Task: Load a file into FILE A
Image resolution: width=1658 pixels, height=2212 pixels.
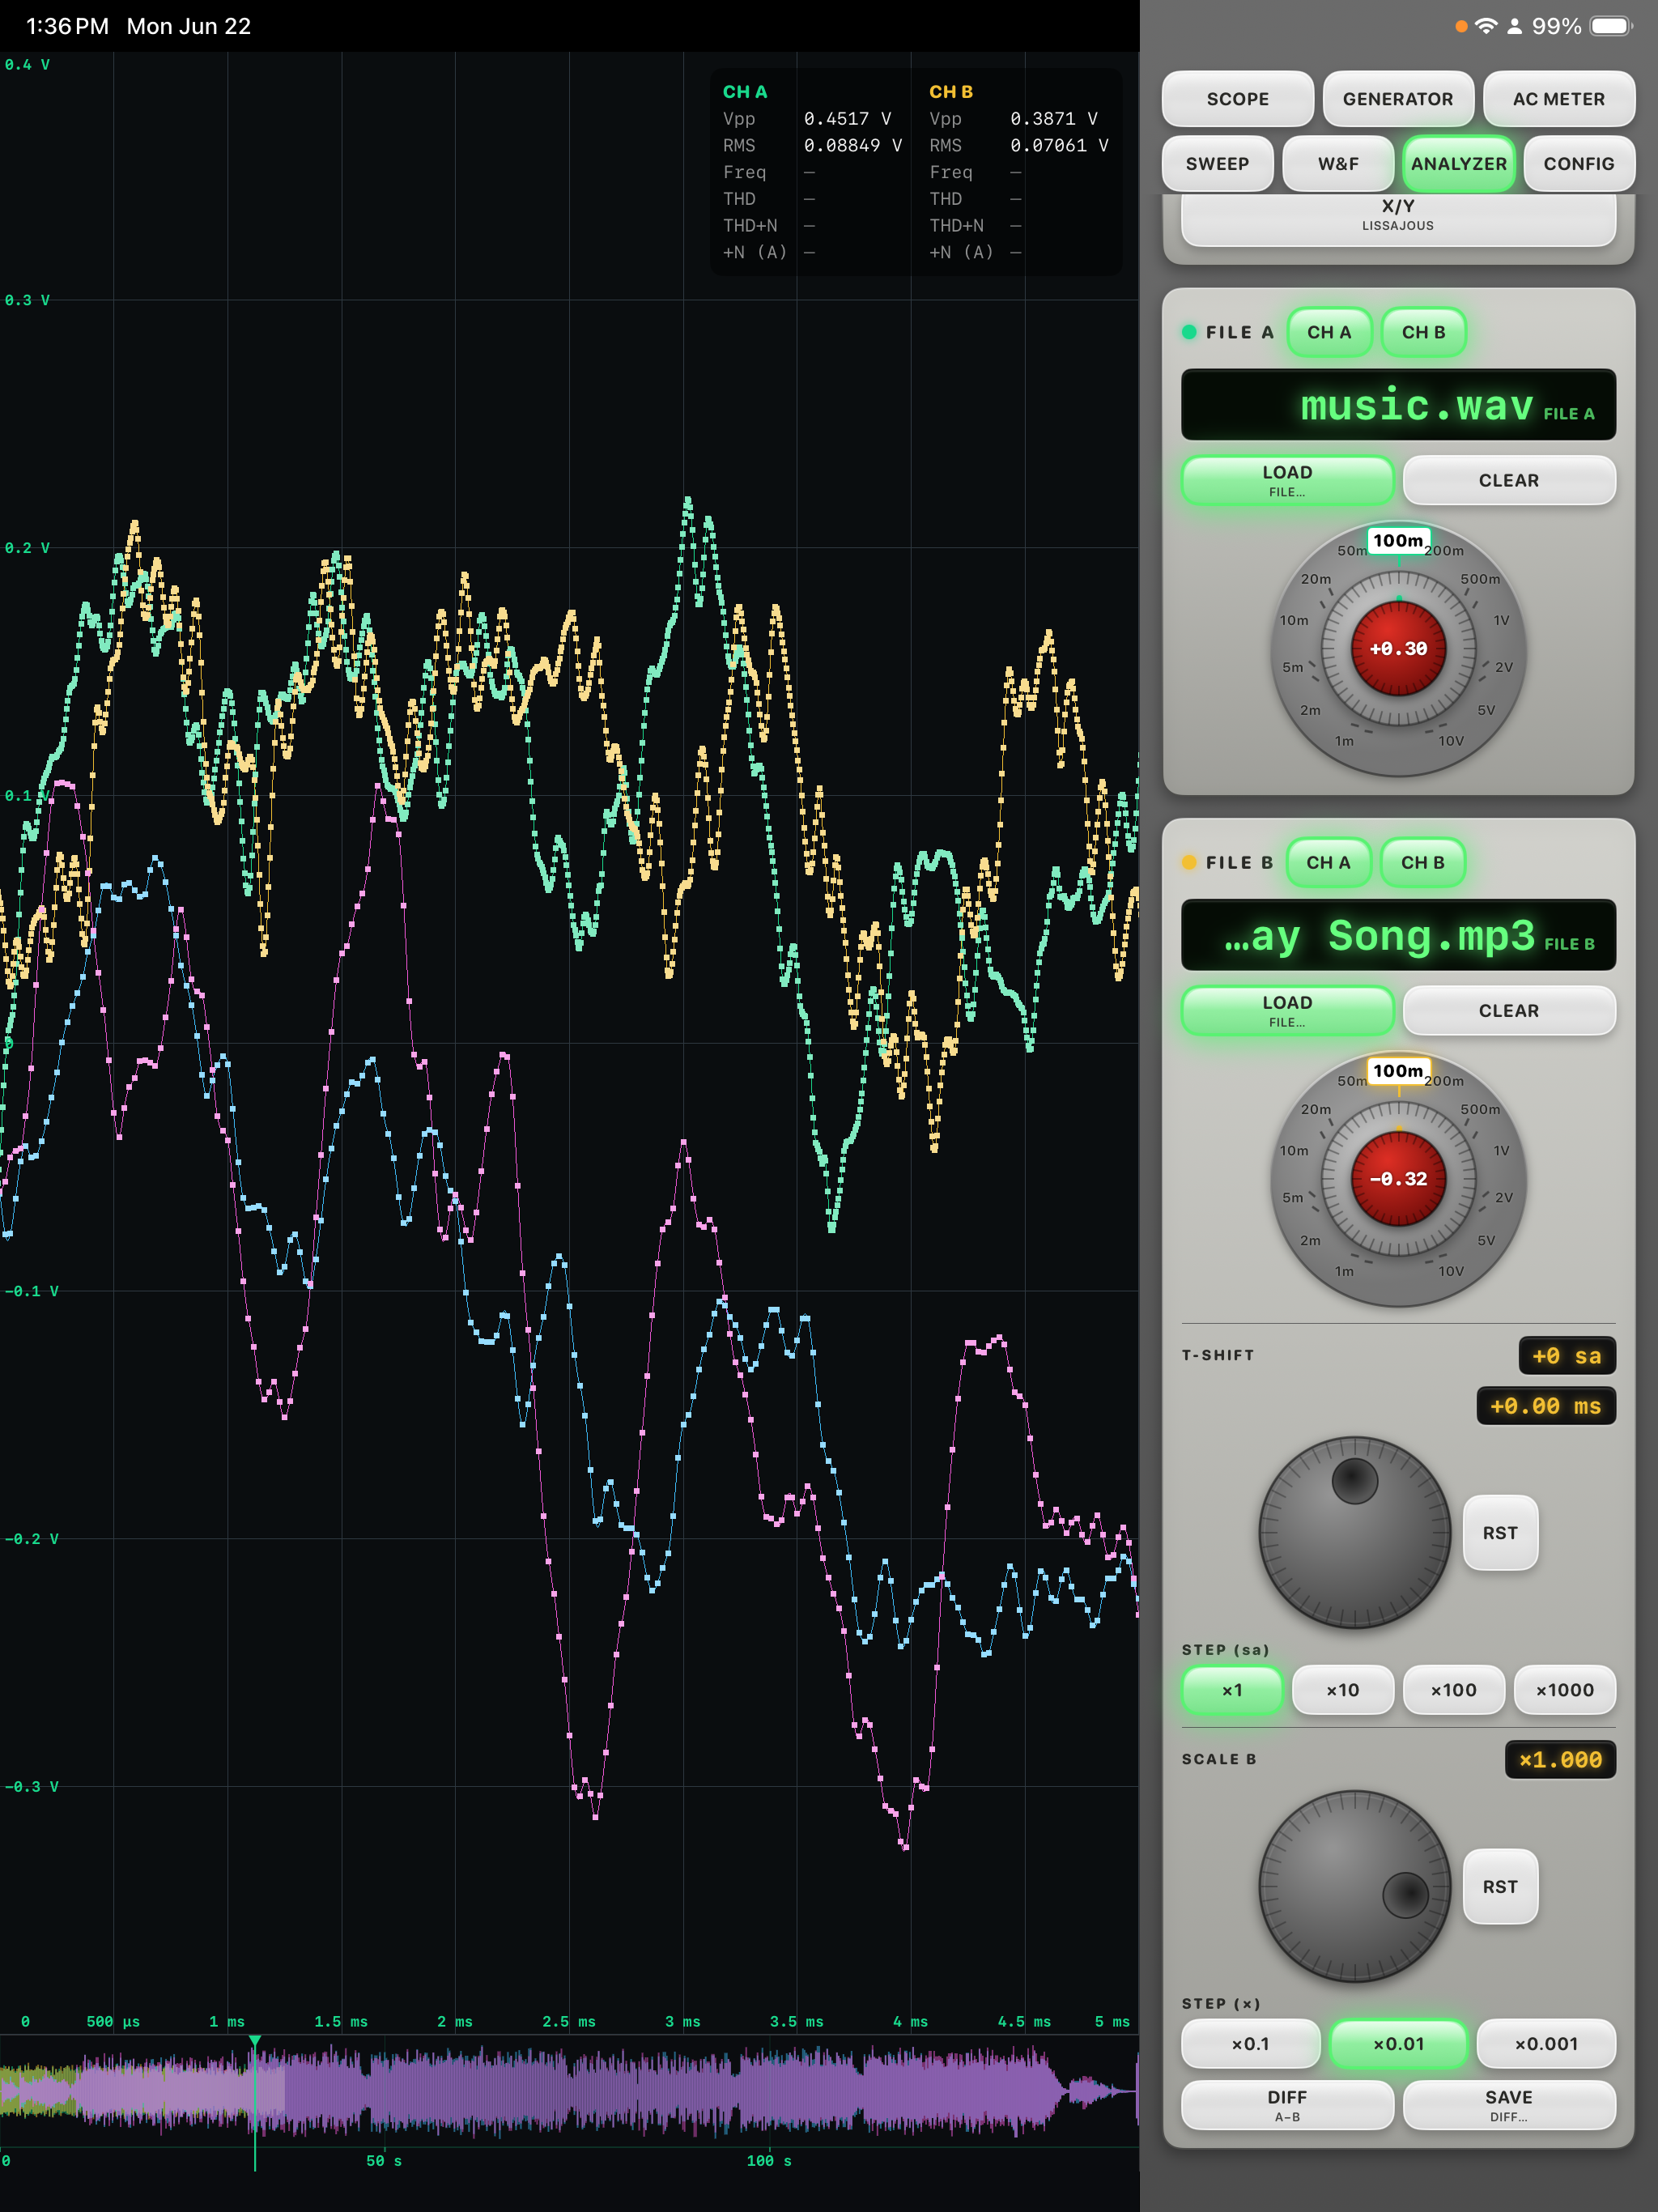Action: (x=1287, y=480)
